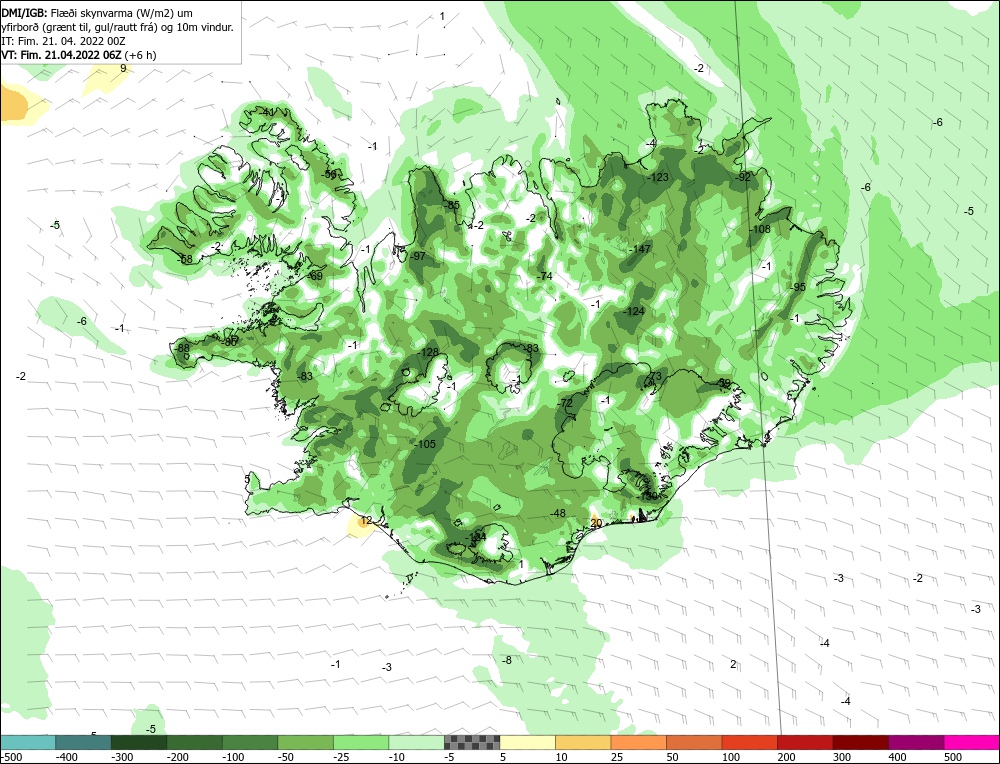Click the dark teal -400 to -300 legend swatch
The image size is (1000, 764).
click(x=83, y=742)
